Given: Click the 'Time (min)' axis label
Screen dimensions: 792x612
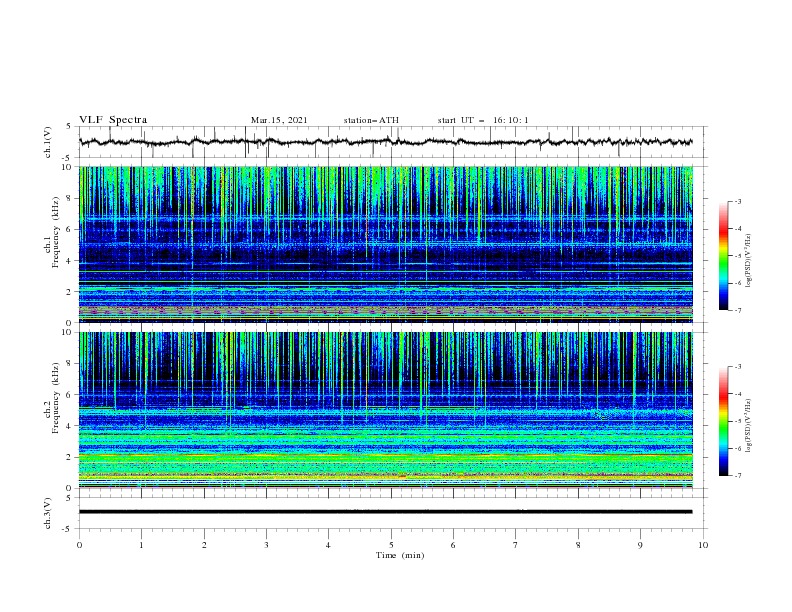Looking at the screenshot, I should [400, 555].
